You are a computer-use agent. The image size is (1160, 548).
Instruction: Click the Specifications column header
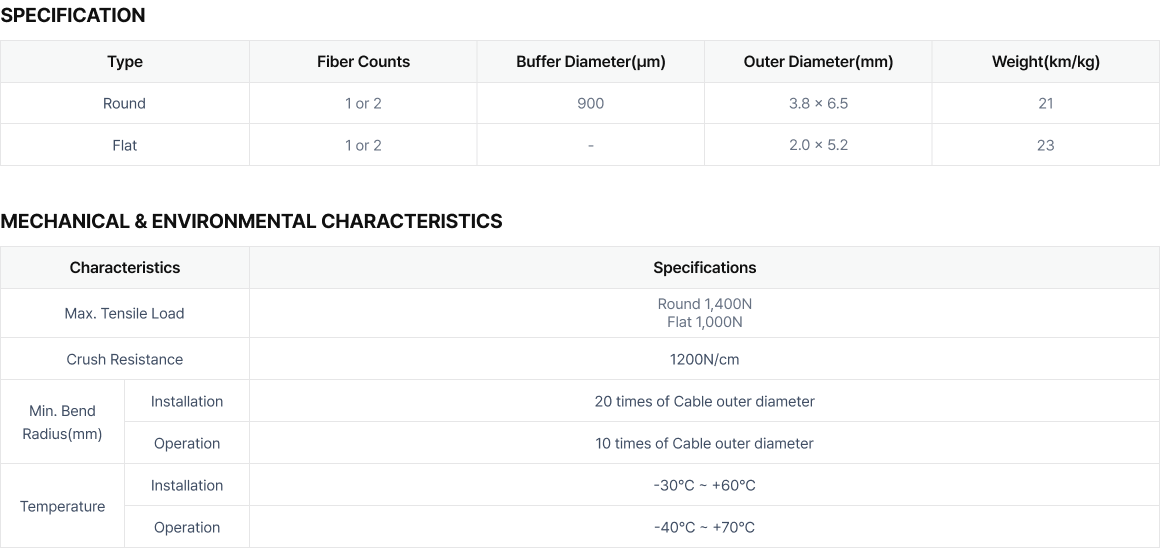(x=704, y=268)
